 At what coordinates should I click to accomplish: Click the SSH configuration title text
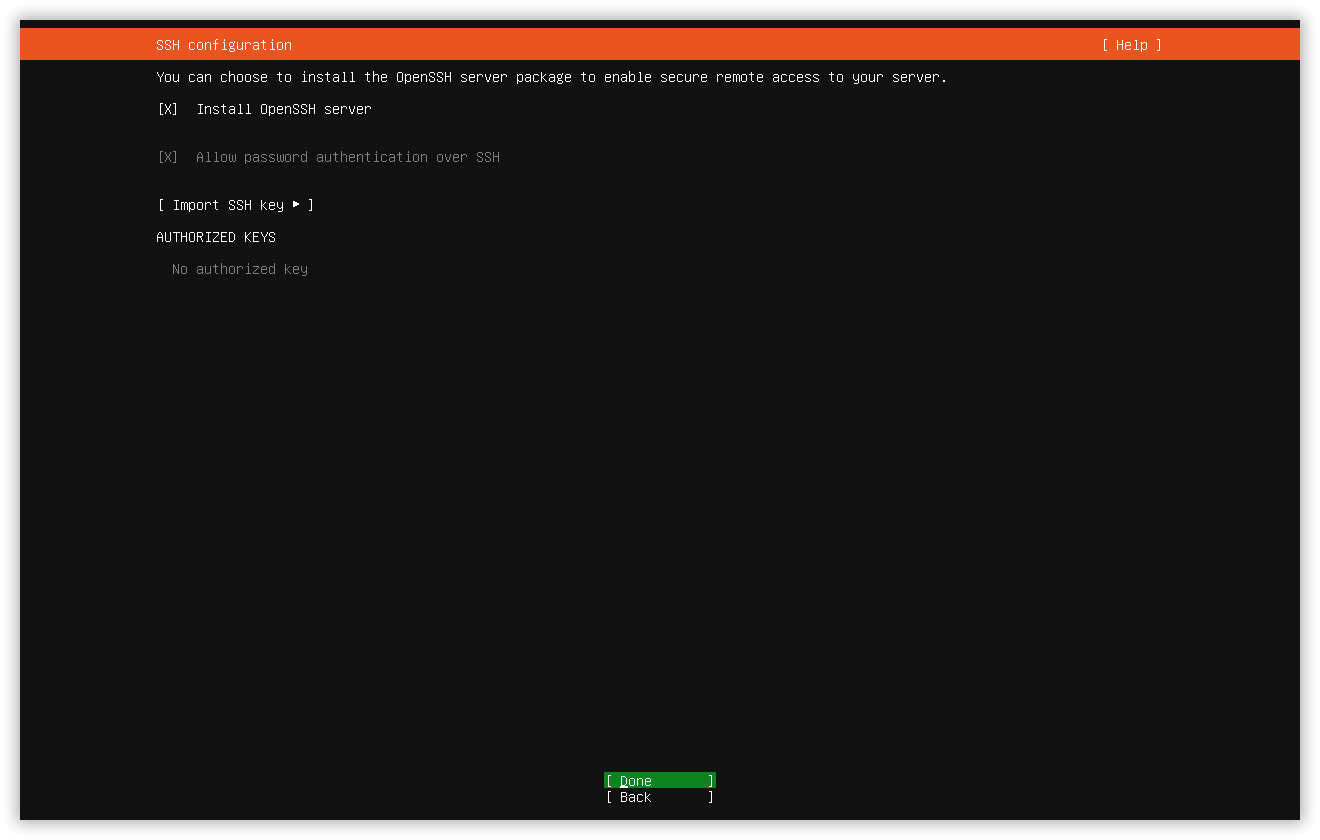(x=224, y=45)
